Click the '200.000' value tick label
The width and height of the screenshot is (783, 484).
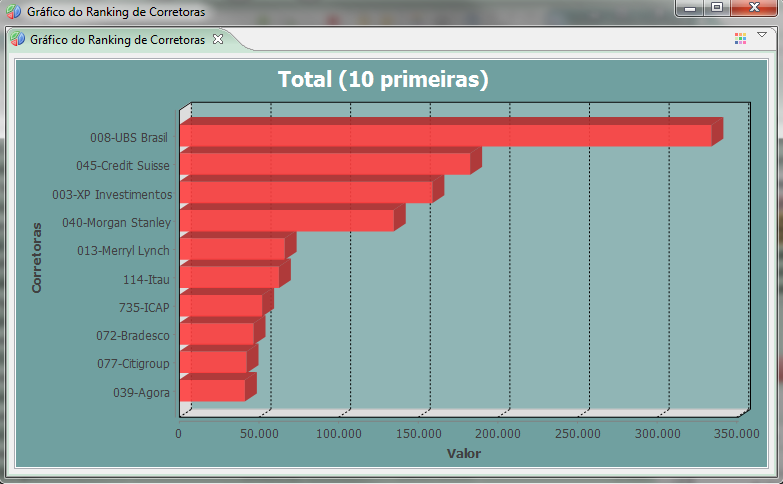(x=498, y=433)
